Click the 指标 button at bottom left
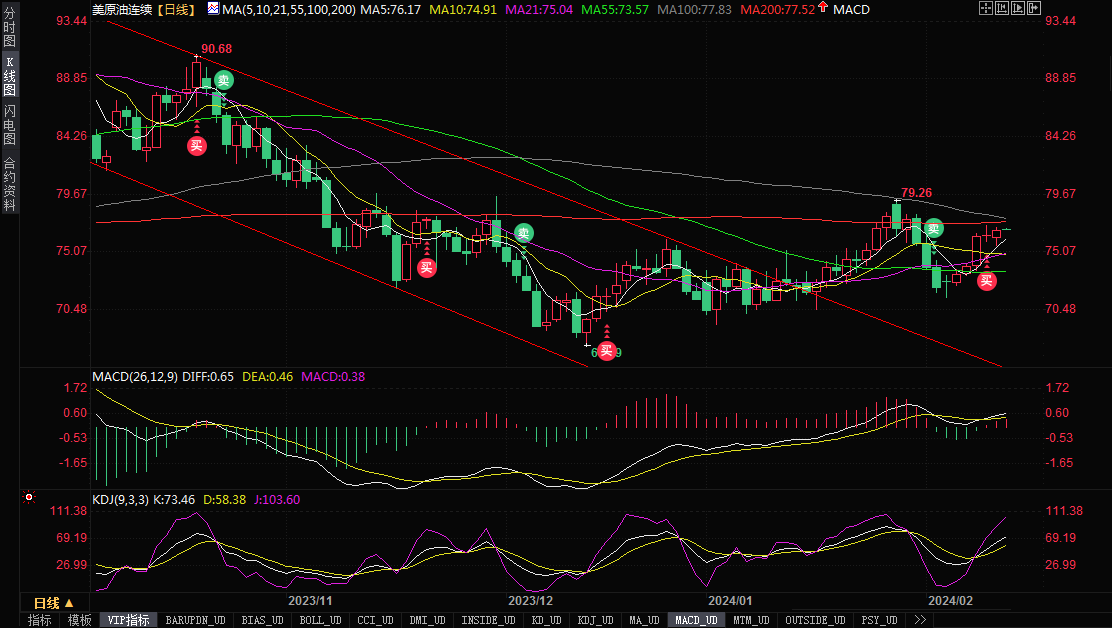Screen dimensions: 1112x628 [39, 620]
